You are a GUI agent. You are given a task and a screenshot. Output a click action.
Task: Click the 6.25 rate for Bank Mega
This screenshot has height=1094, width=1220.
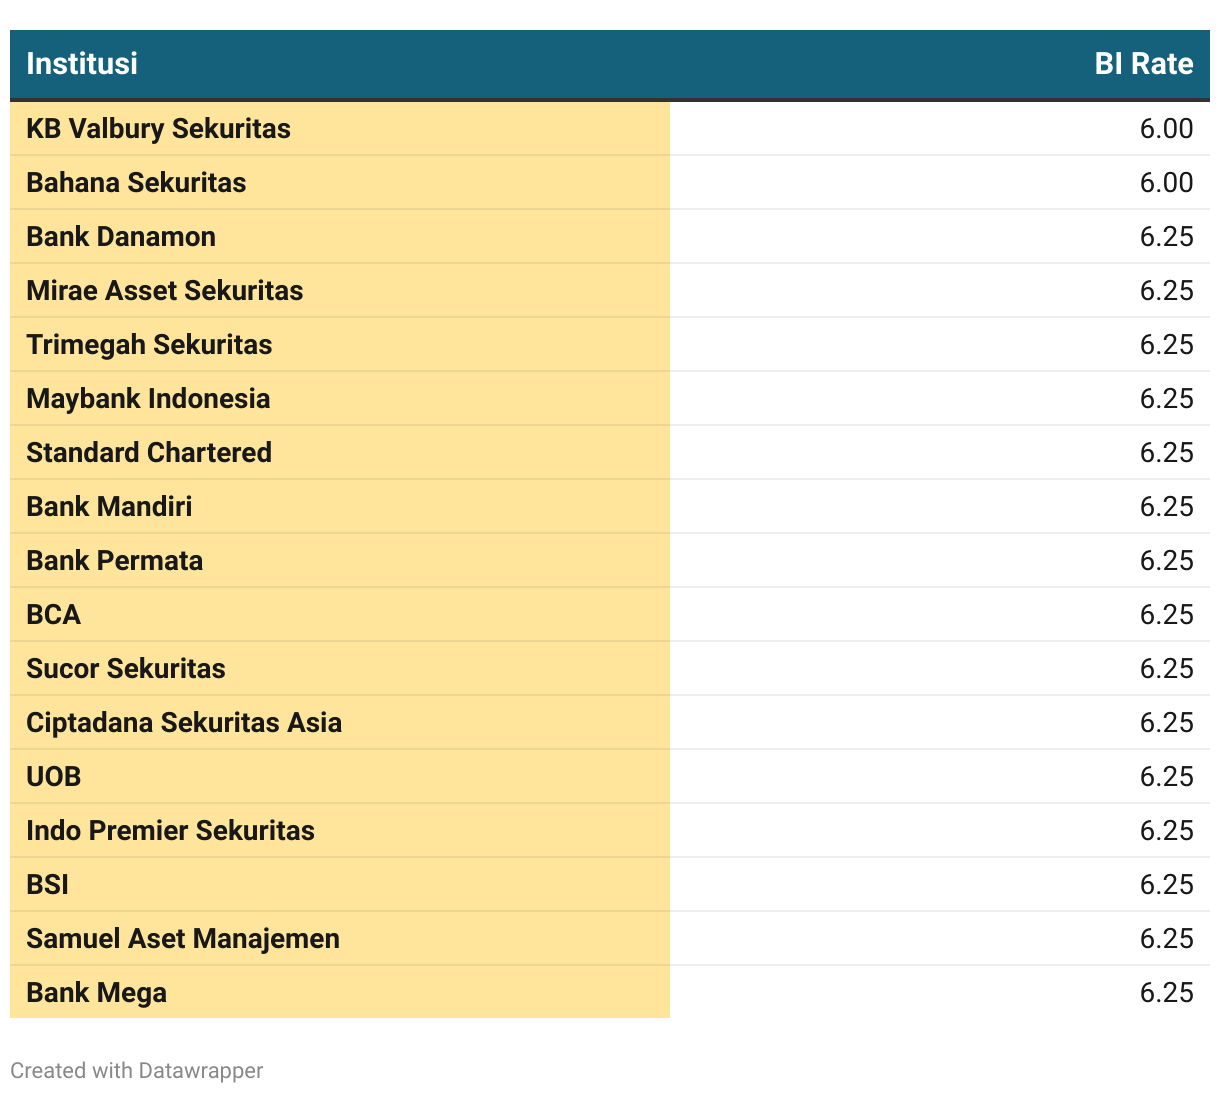pos(1167,993)
